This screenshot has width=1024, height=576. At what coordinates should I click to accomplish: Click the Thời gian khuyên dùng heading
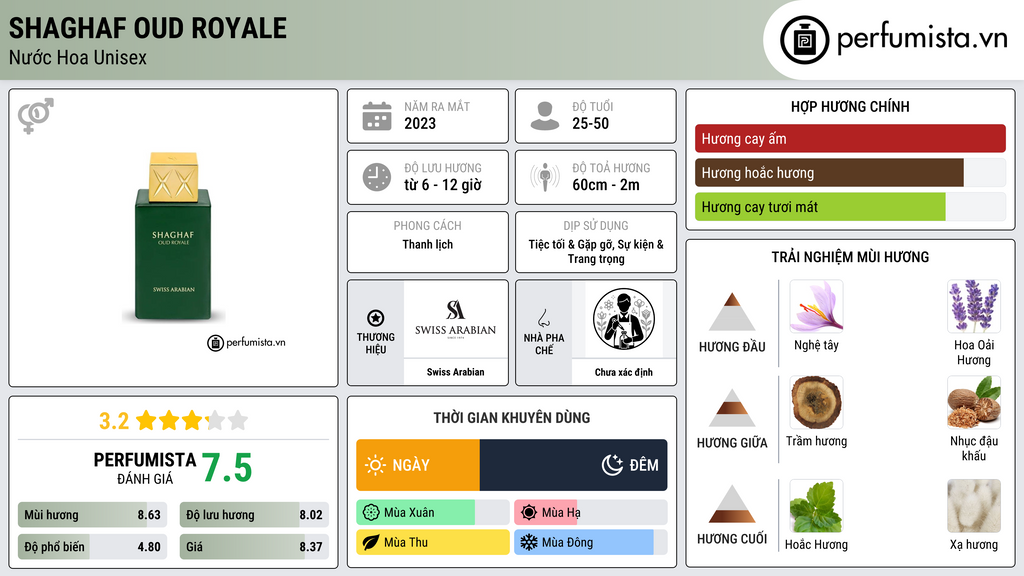coord(512,418)
